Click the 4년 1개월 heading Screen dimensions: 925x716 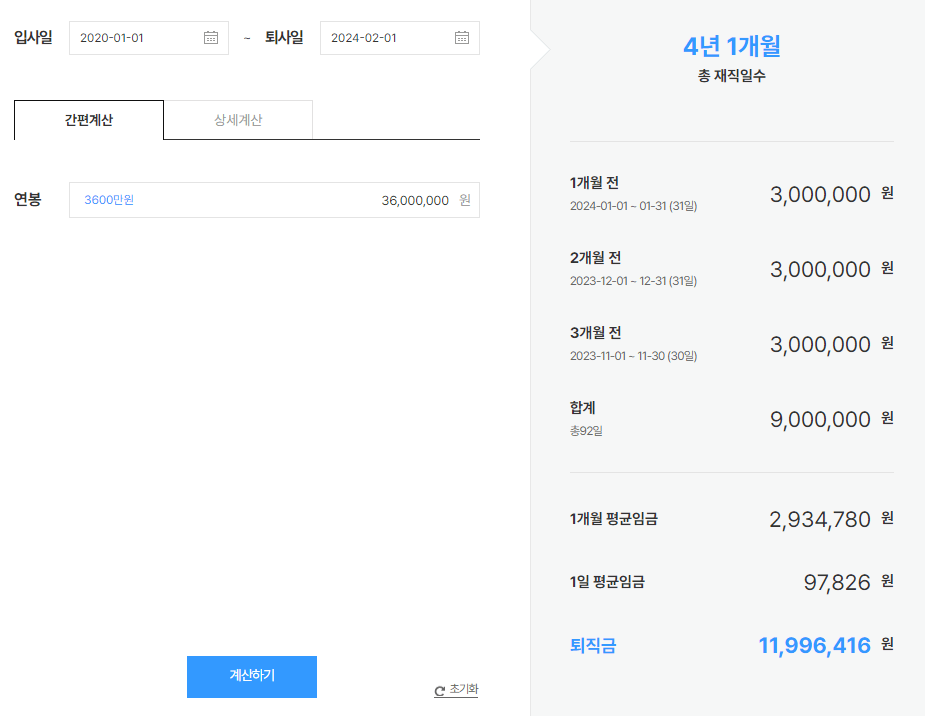click(732, 46)
